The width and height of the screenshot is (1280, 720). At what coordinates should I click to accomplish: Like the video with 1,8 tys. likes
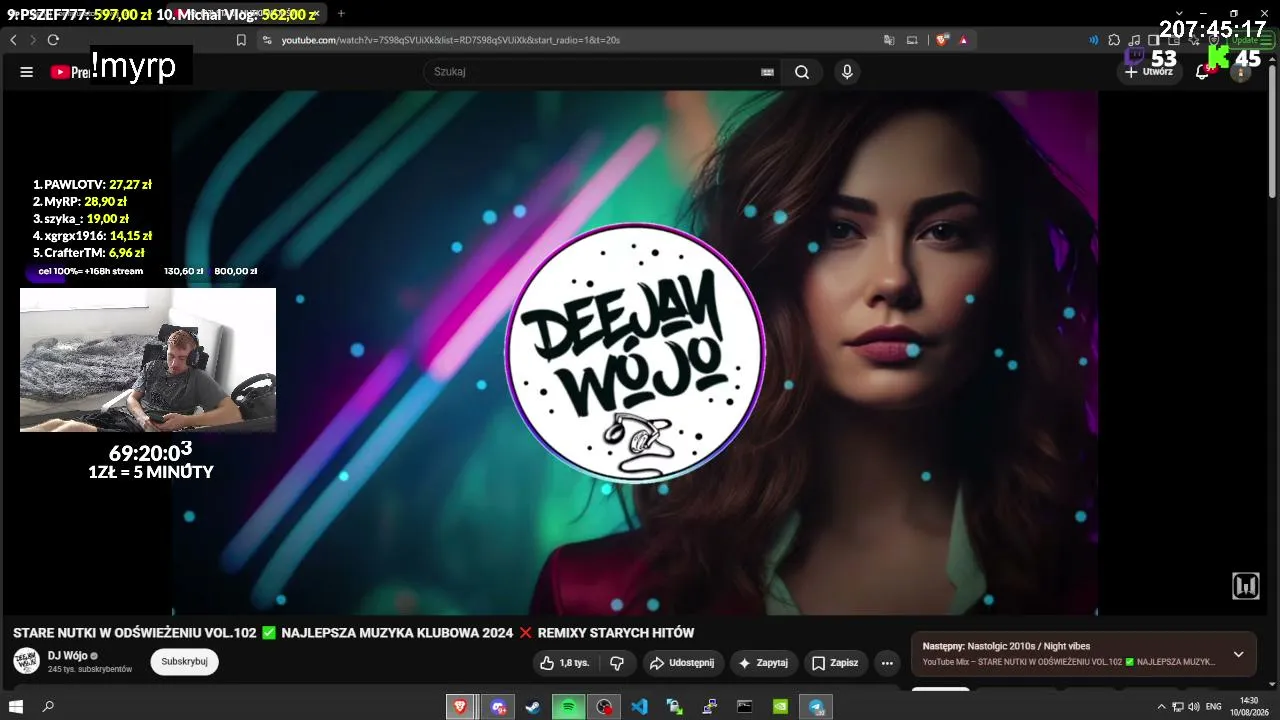pos(564,663)
